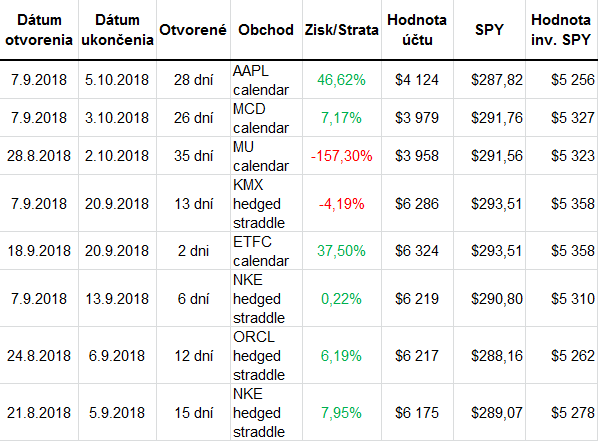598x441 pixels.
Task: Select the Zisk/Strata header cell
Action: (342, 30)
